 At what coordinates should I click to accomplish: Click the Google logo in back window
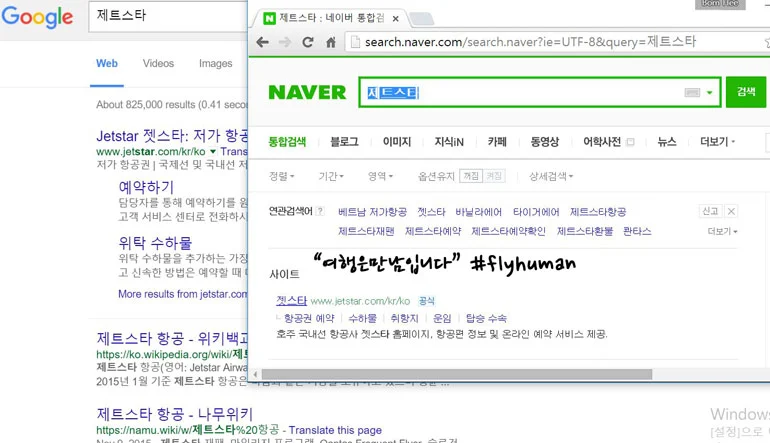(37, 17)
